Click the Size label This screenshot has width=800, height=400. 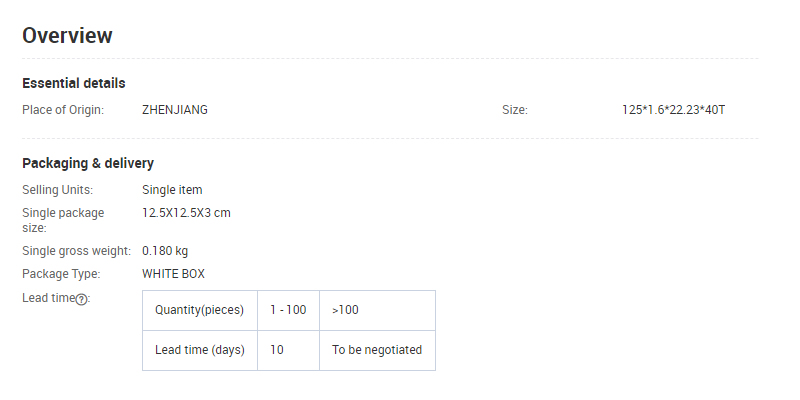(514, 109)
